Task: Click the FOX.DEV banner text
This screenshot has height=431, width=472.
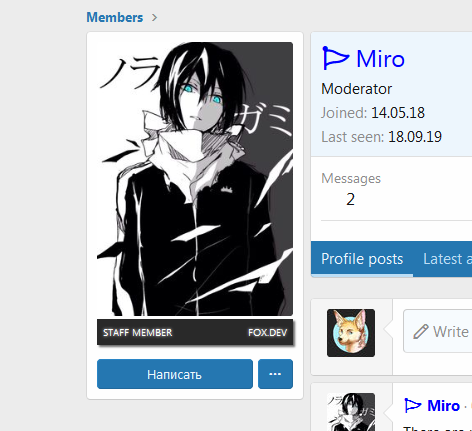Action: (x=267, y=332)
